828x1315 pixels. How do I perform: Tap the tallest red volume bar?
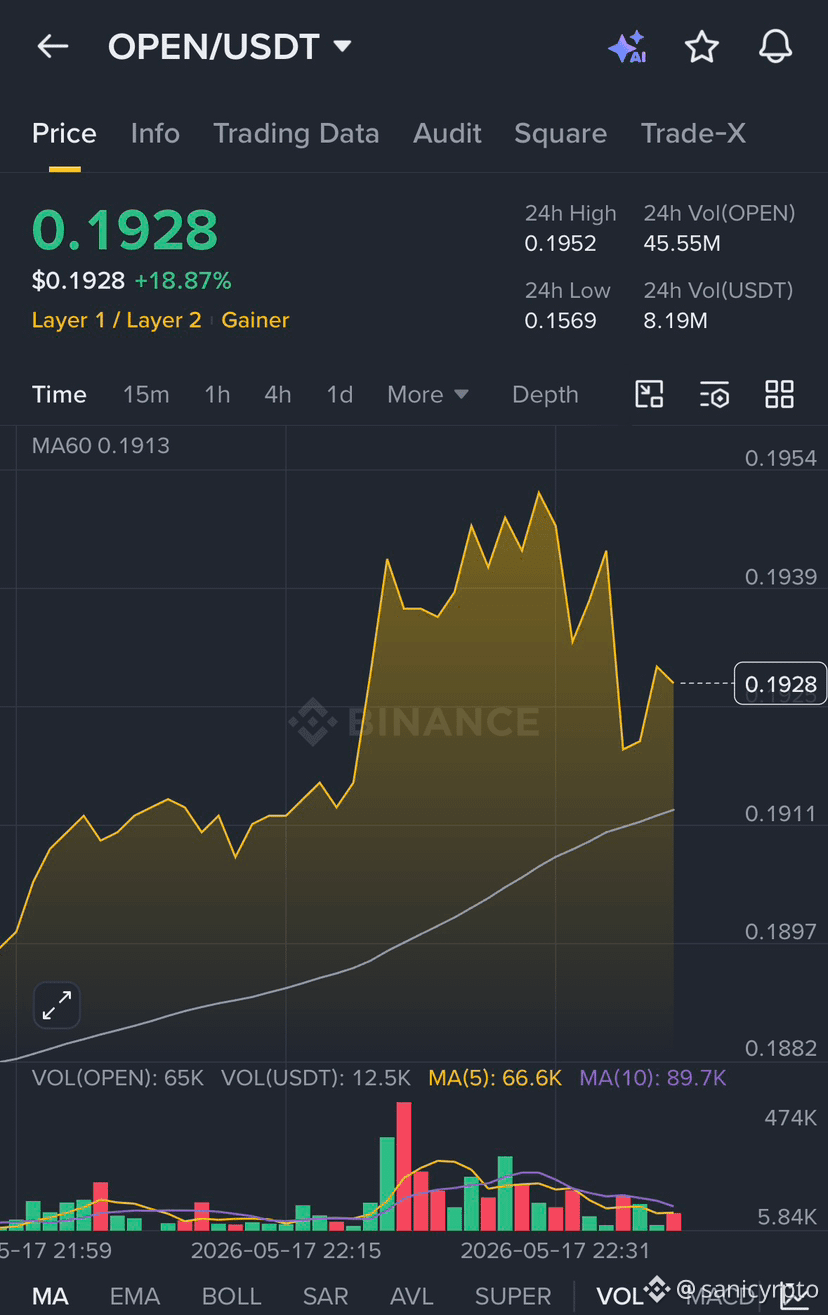(x=404, y=1166)
